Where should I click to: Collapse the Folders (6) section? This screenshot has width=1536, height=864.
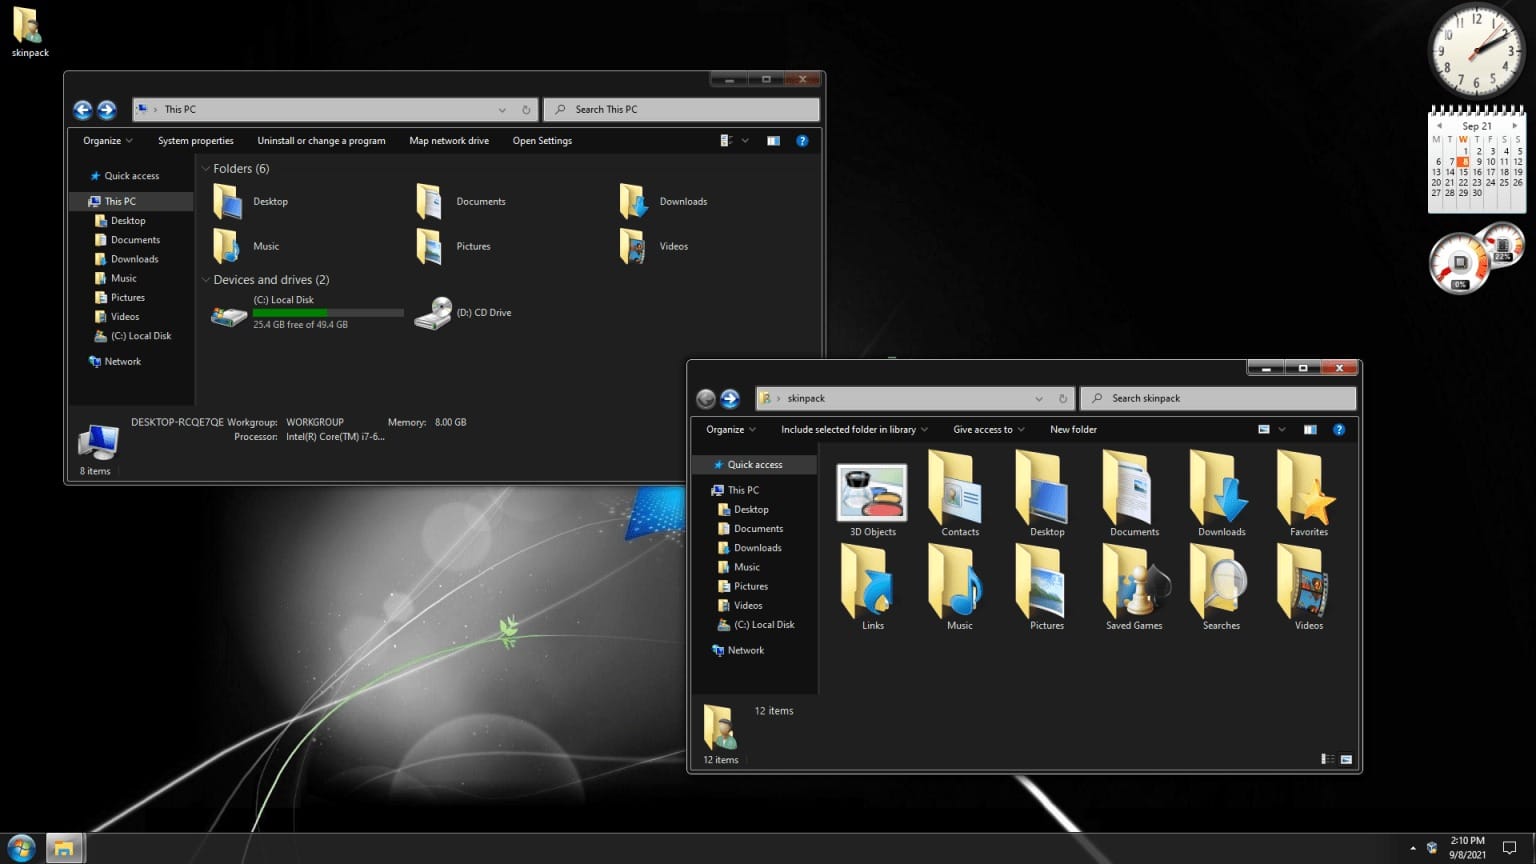point(205,168)
